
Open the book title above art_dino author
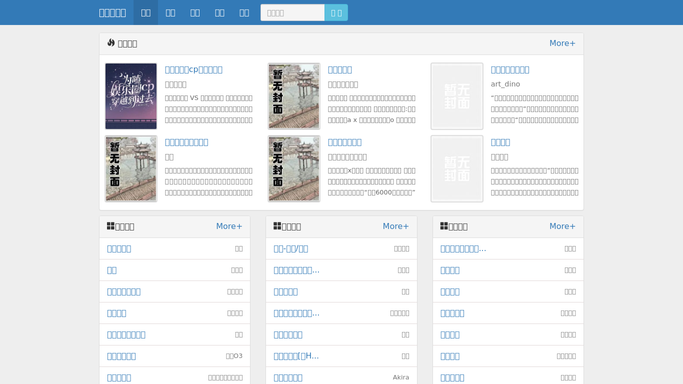click(x=510, y=70)
